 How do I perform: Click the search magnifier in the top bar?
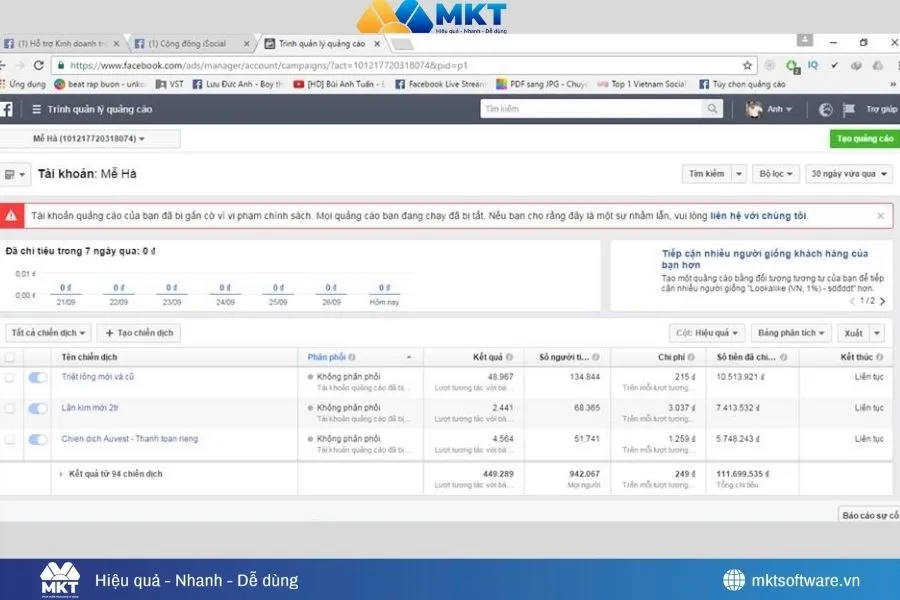tap(710, 107)
